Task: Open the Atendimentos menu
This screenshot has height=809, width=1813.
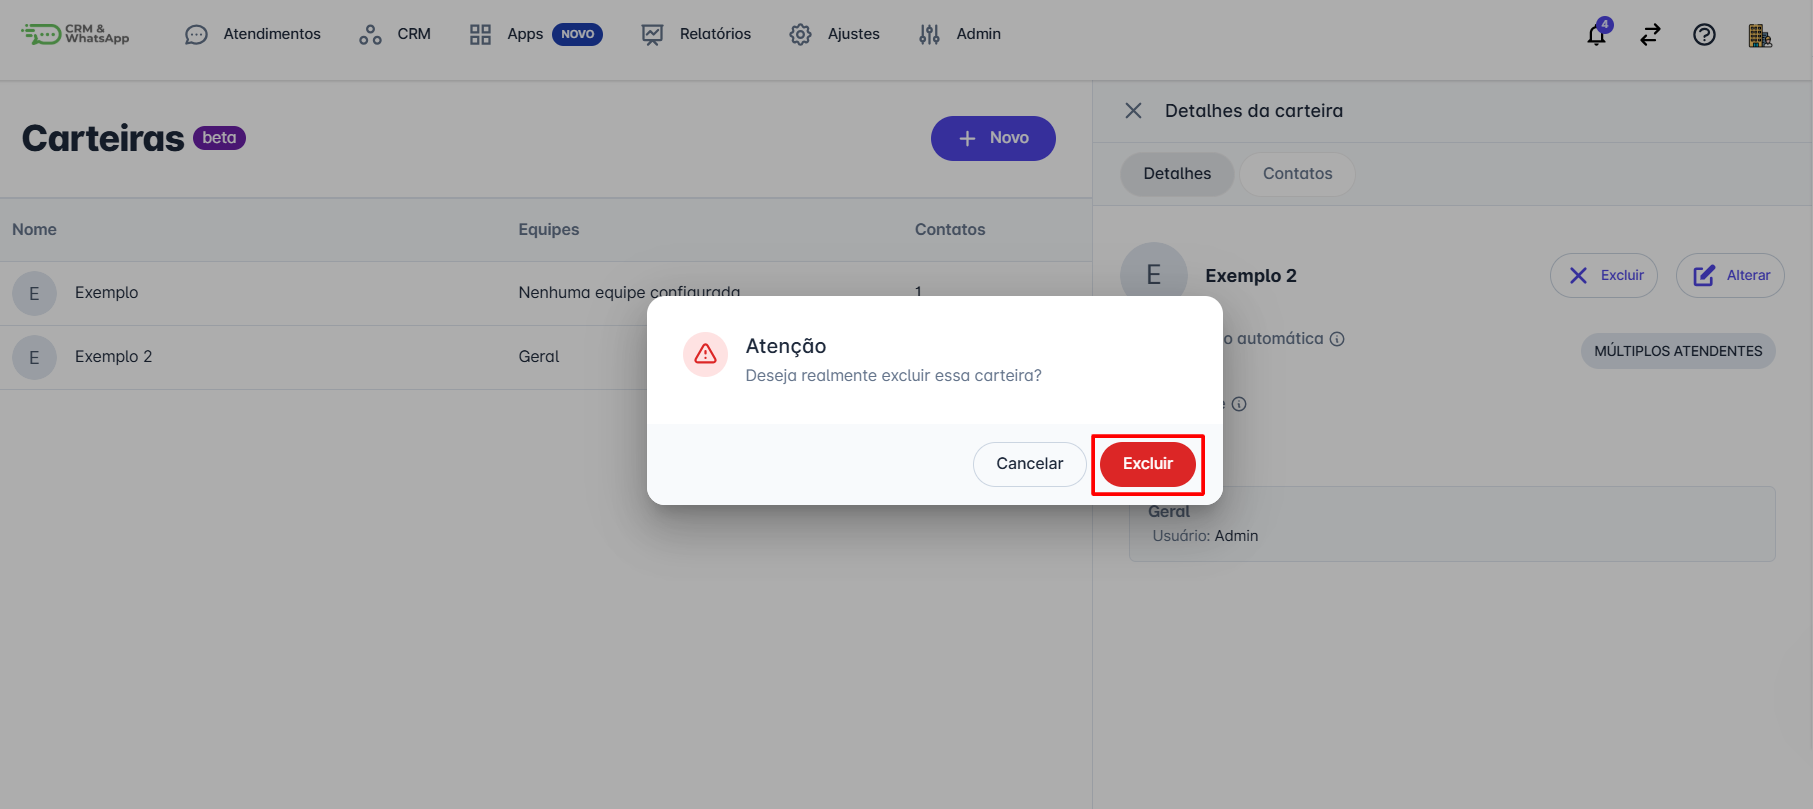Action: point(253,34)
